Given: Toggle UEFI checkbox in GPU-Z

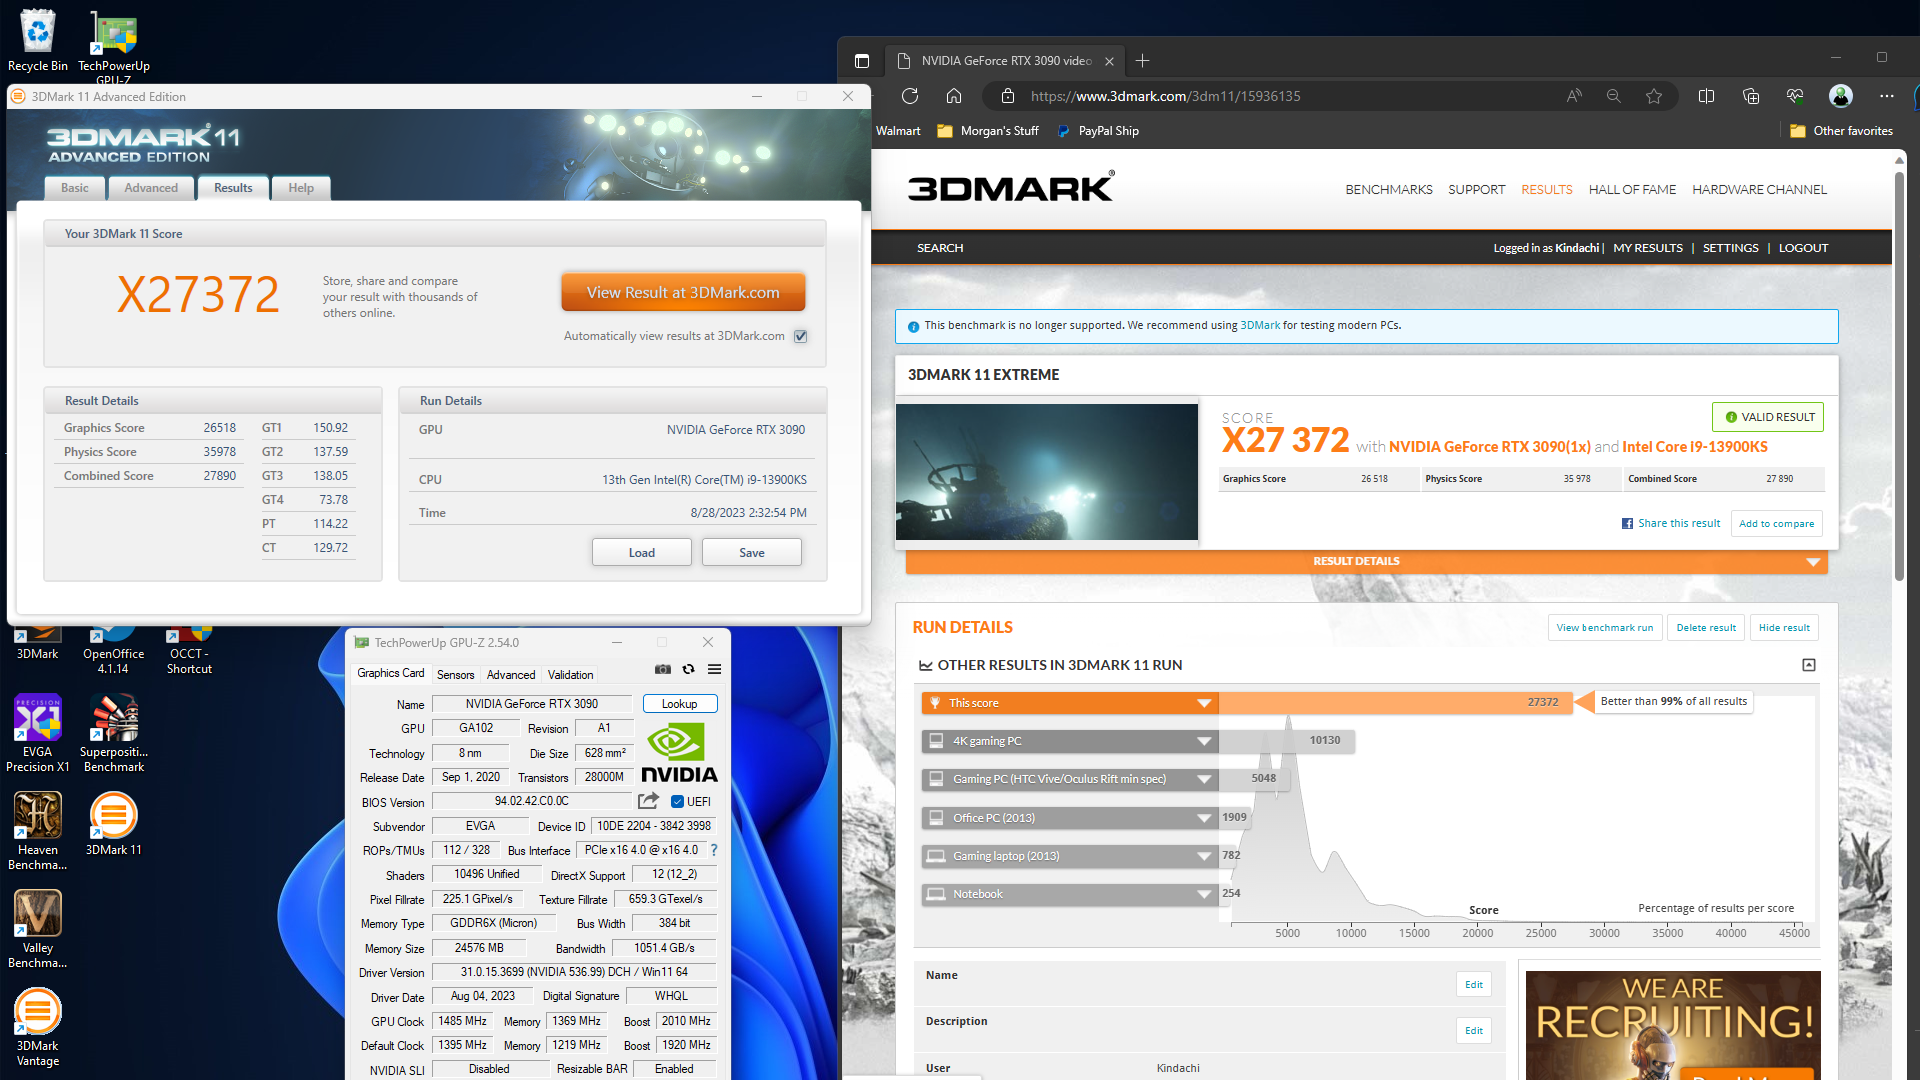Looking at the screenshot, I should (677, 802).
